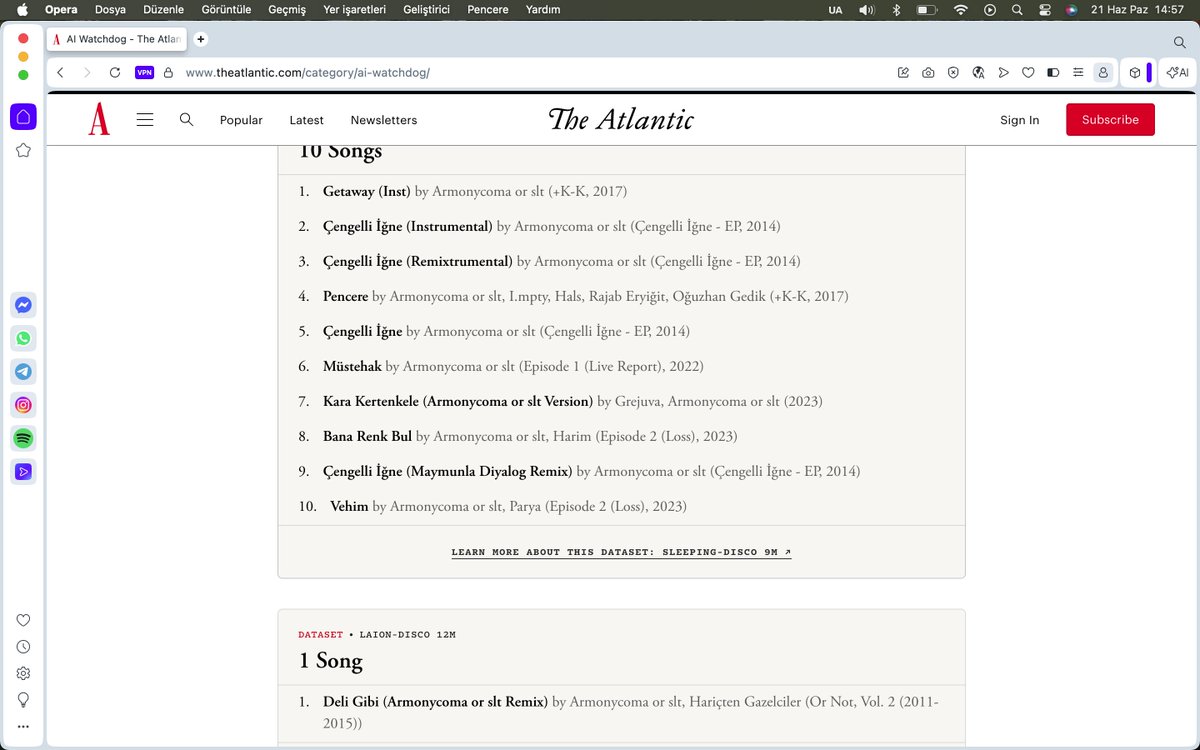Click the ad blocker shield icon
Viewport: 1200px width, 750px height.
pyautogui.click(x=953, y=72)
